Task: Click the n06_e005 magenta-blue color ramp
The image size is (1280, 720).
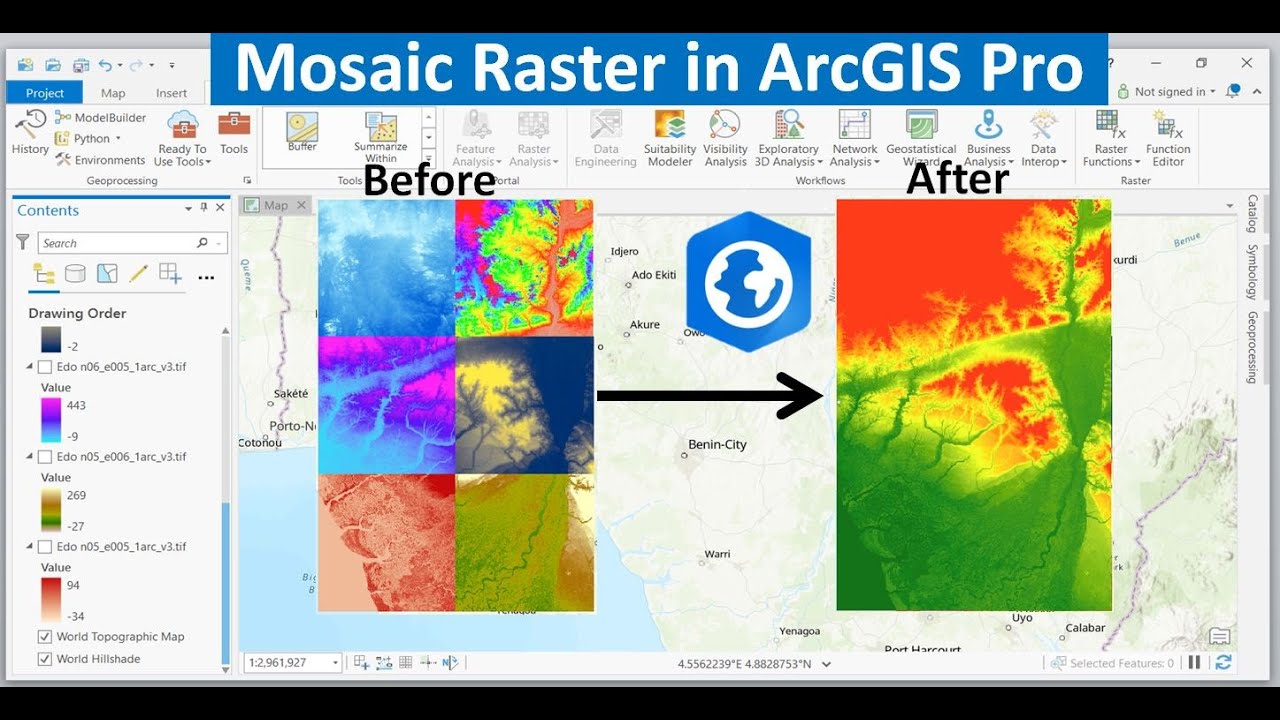Action: click(x=50, y=420)
